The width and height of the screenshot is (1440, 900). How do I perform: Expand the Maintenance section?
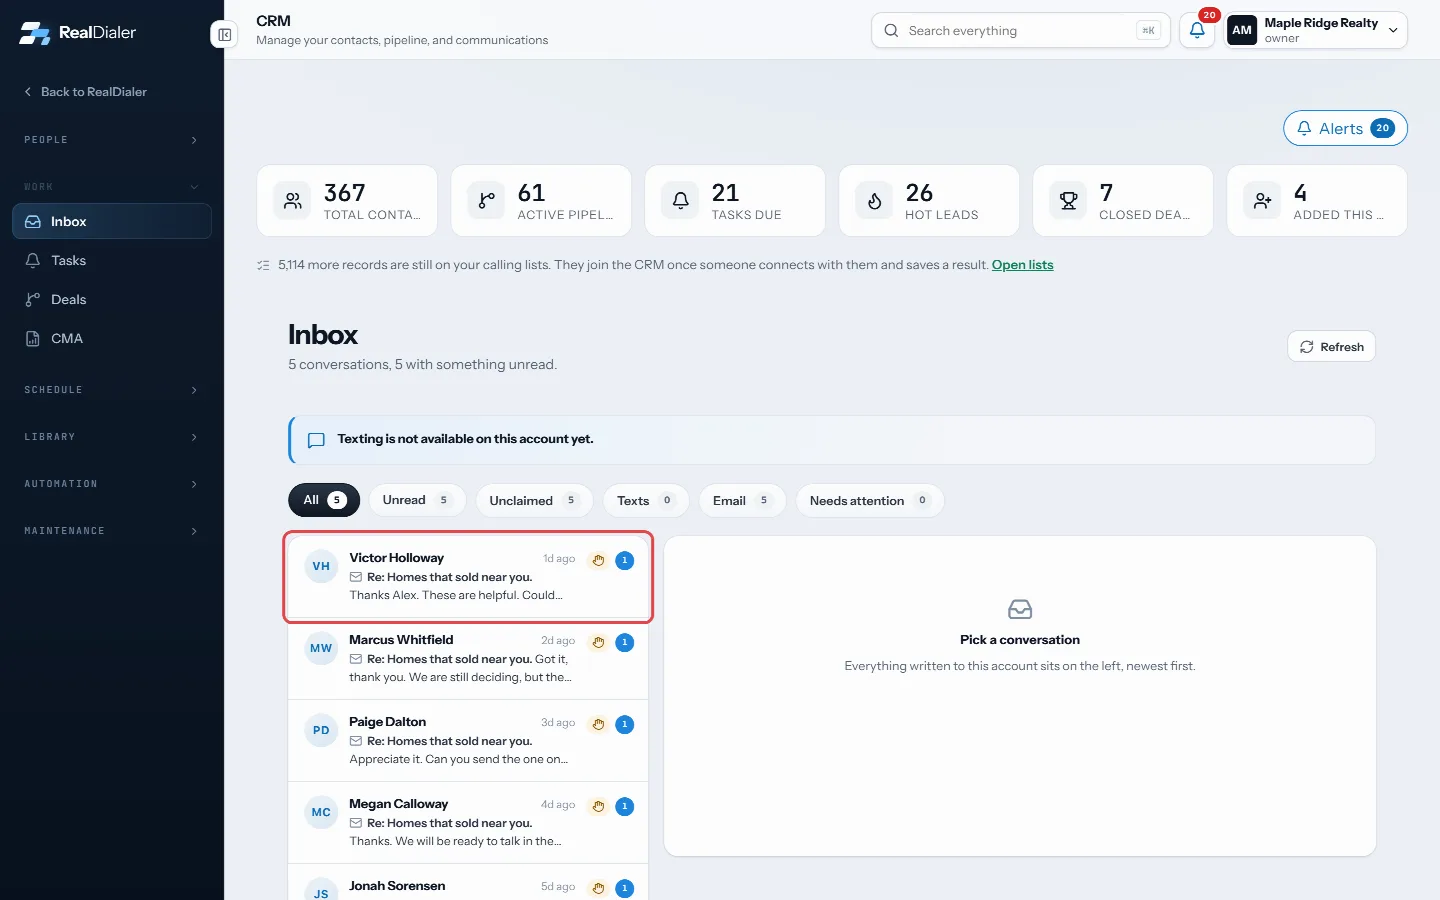coord(112,531)
